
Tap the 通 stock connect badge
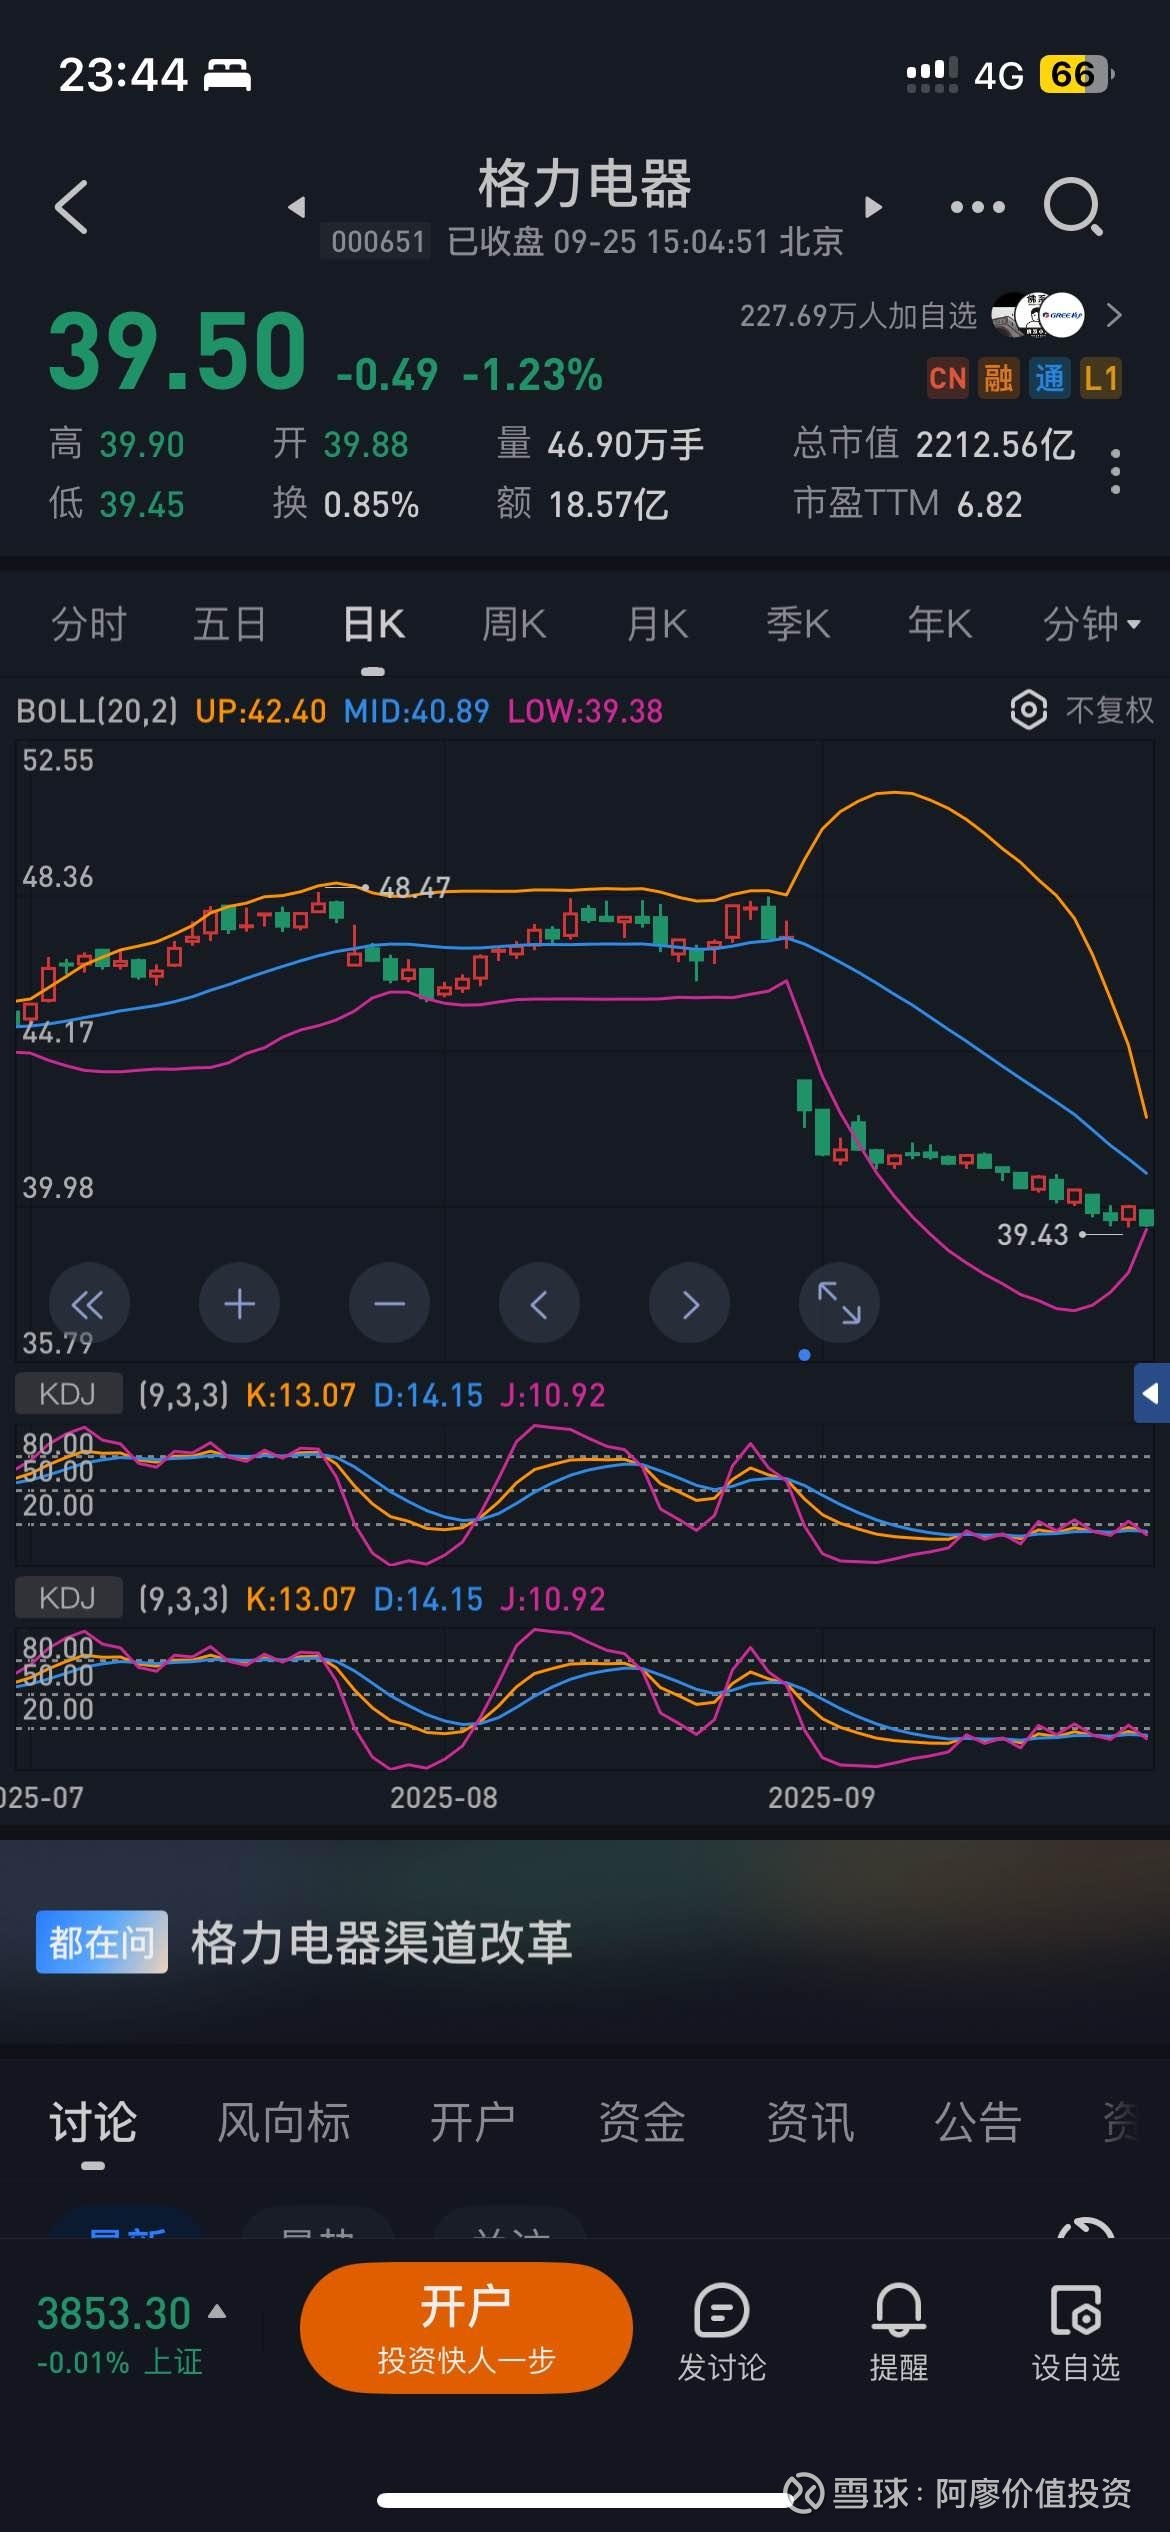pos(1049,378)
